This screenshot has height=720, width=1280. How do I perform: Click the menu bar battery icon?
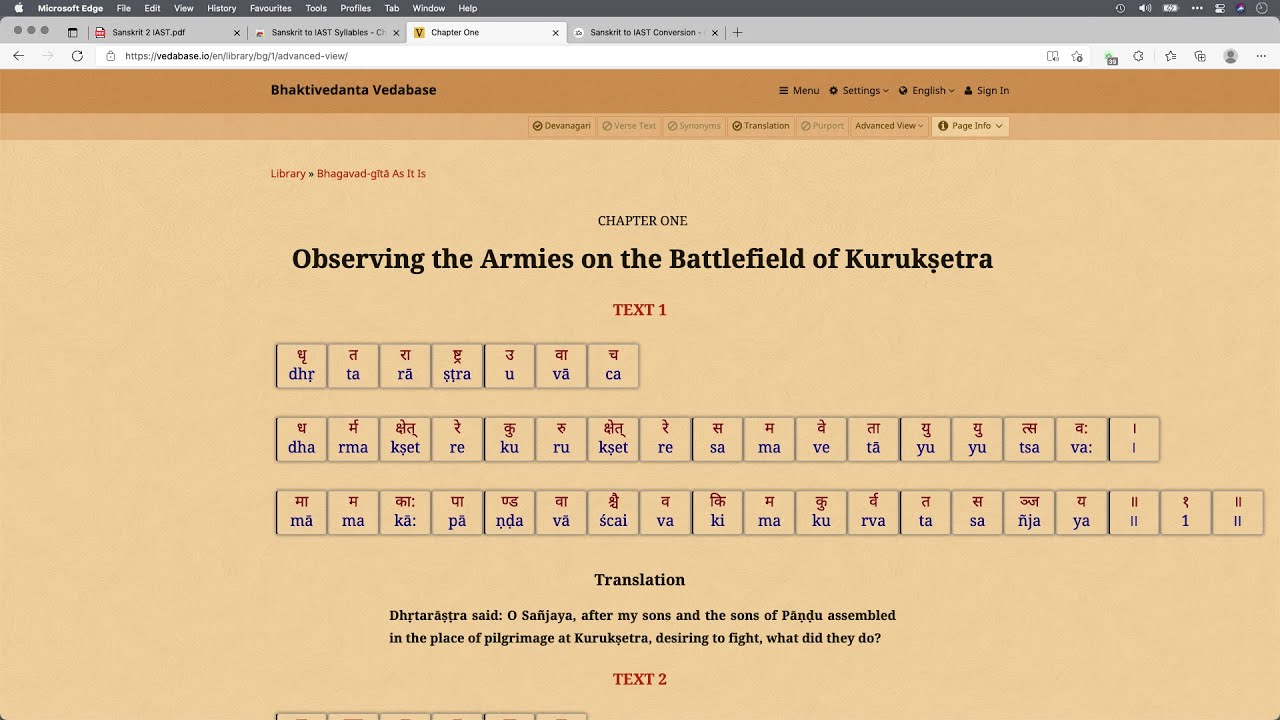1170,8
